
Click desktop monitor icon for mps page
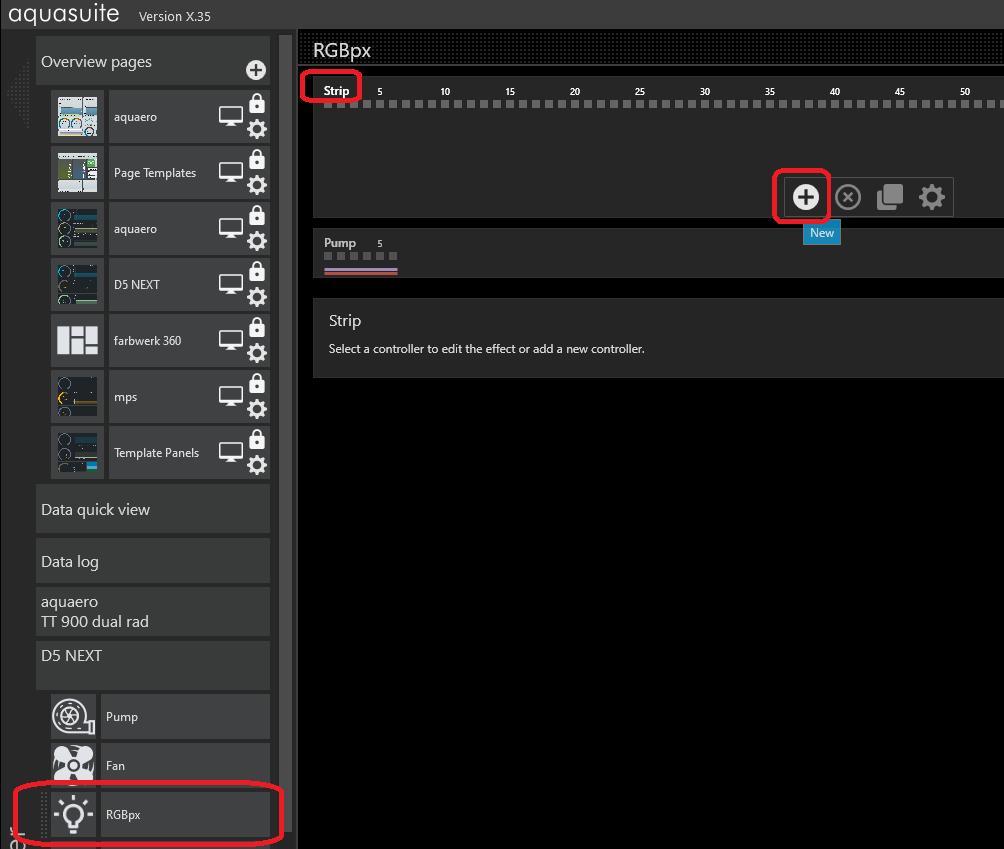[x=231, y=396]
